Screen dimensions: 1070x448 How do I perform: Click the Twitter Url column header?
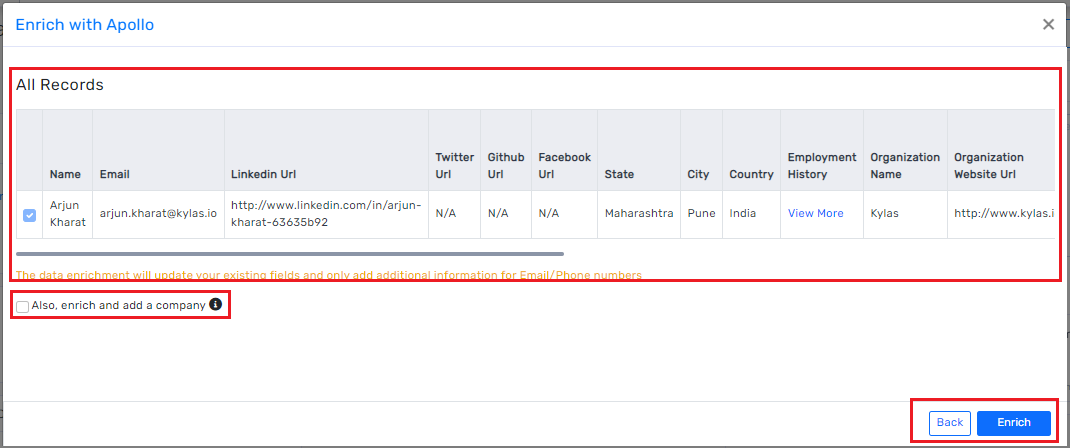pyautogui.click(x=454, y=150)
